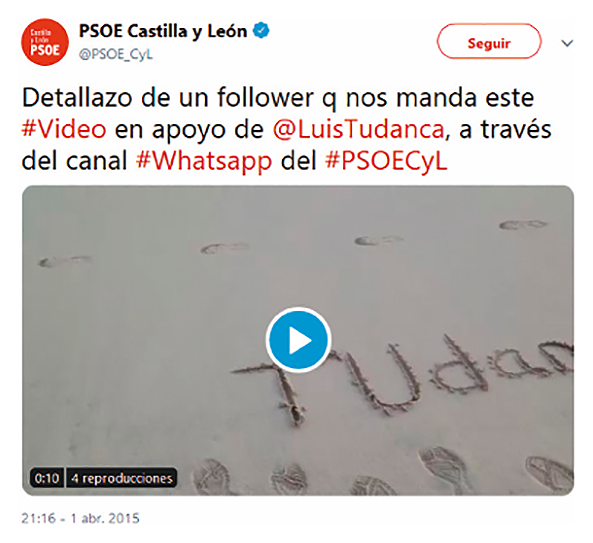The height and width of the screenshot is (543, 593).
Task: Open the #Whatsapp hashtag link
Action: tap(204, 161)
